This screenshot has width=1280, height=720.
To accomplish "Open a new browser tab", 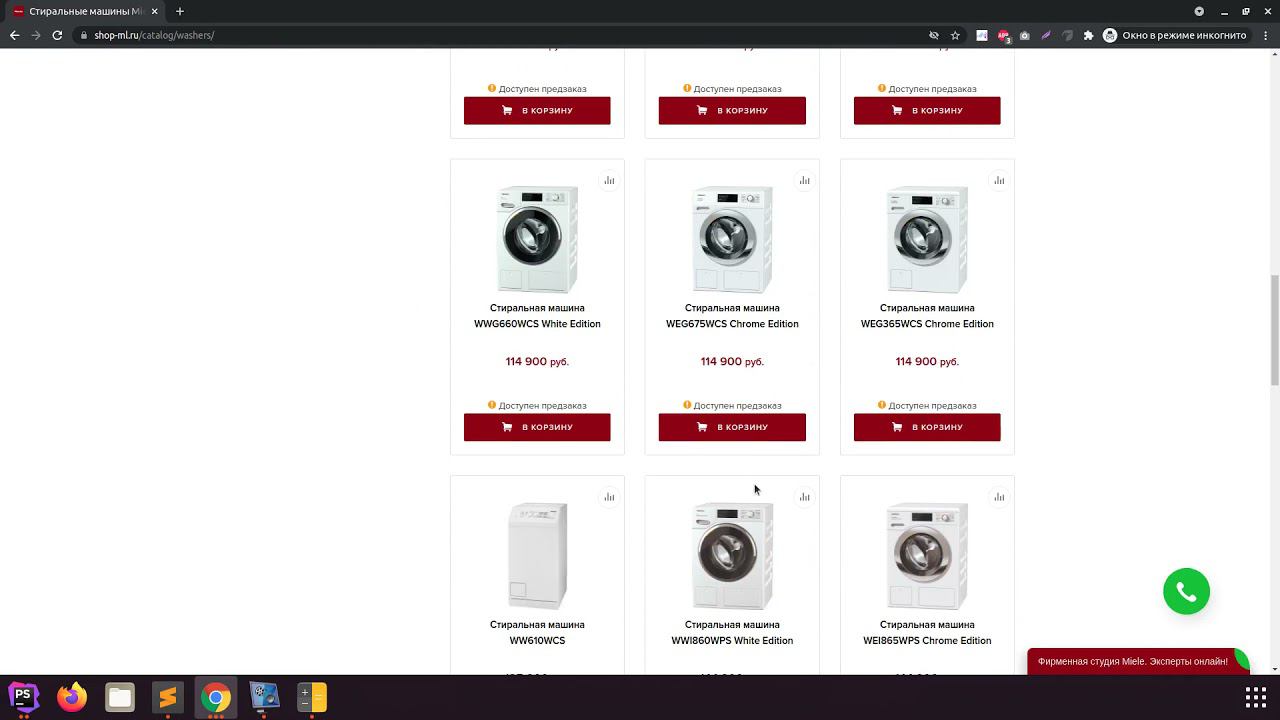I will click(180, 11).
